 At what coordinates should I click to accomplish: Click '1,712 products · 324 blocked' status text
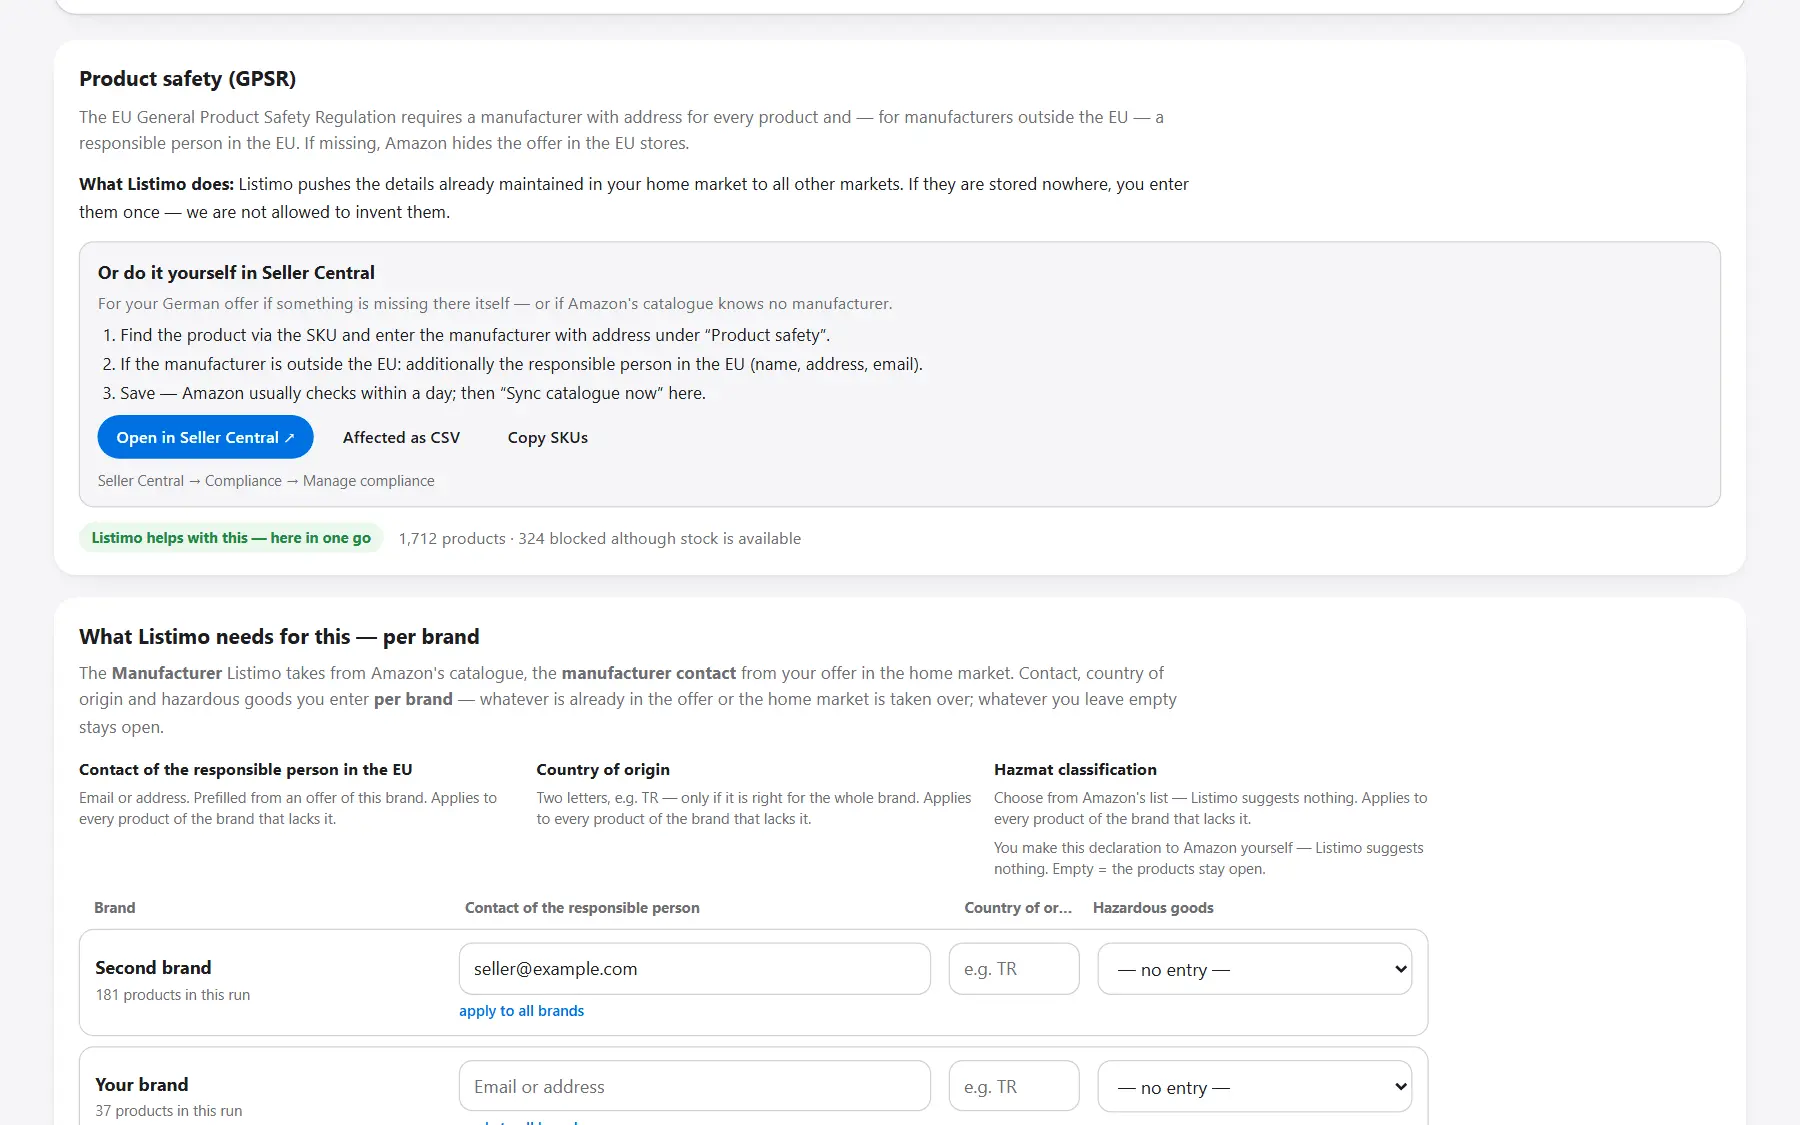(x=600, y=538)
